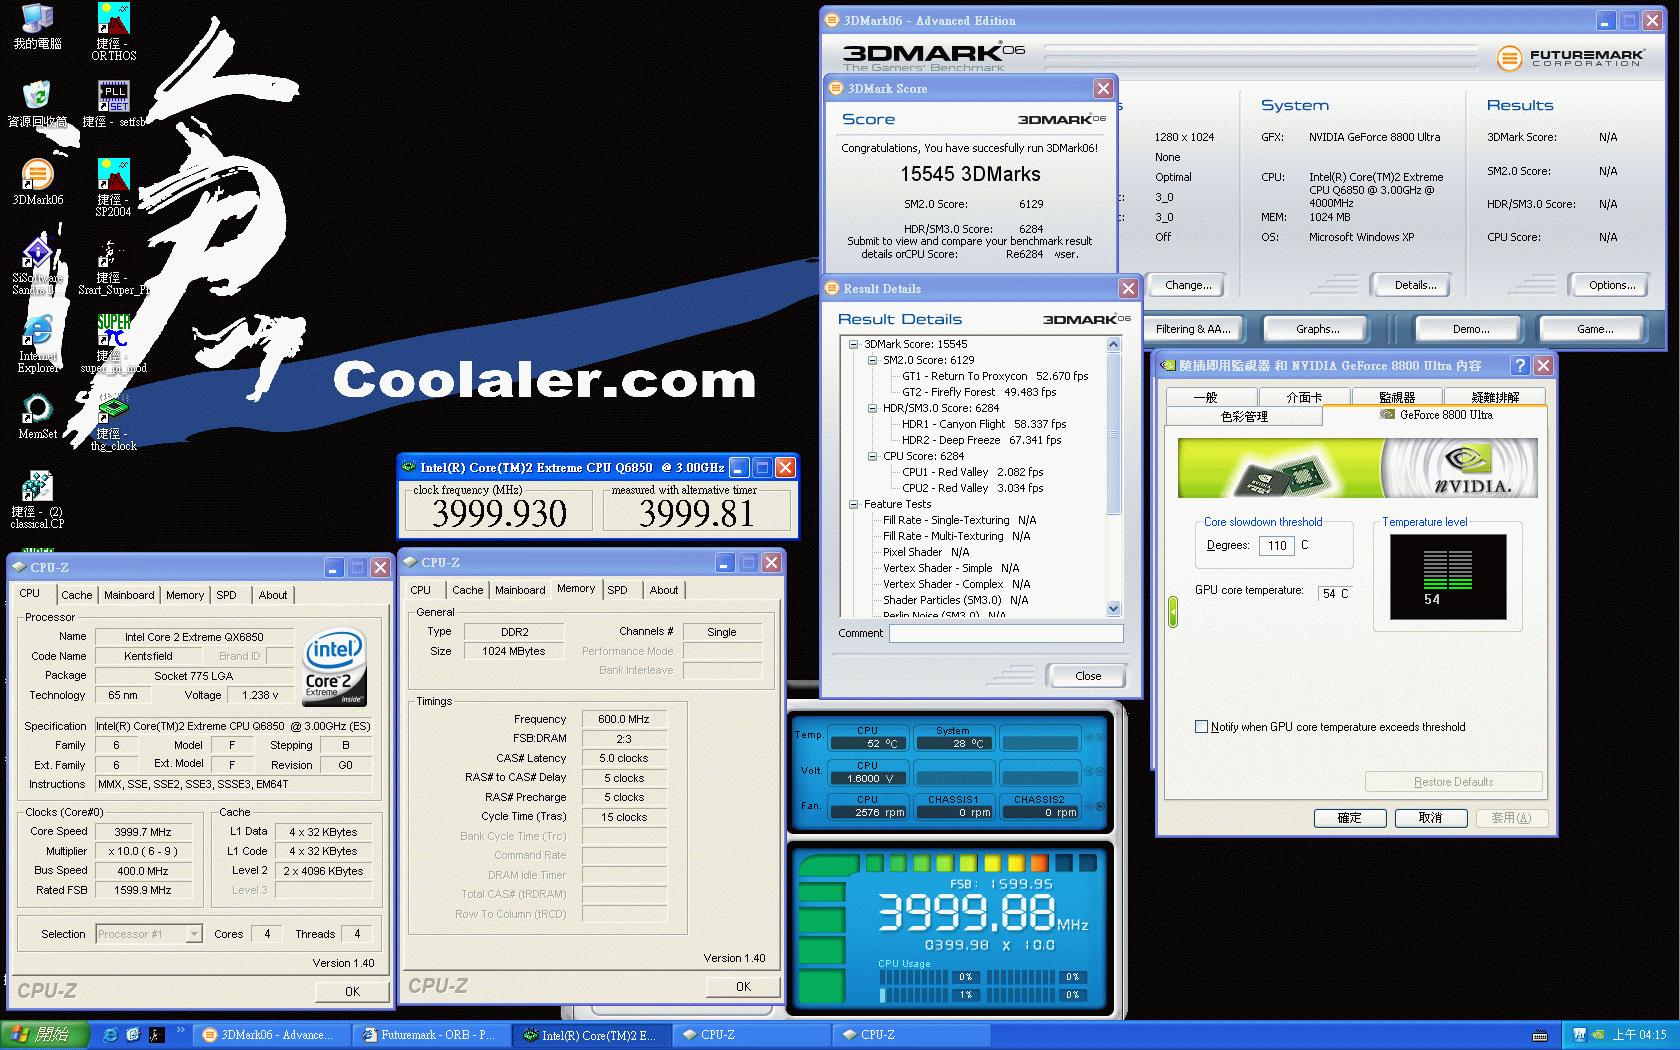Click the Graphs... button in 3DMark06
The image size is (1680, 1050).
1317,329
